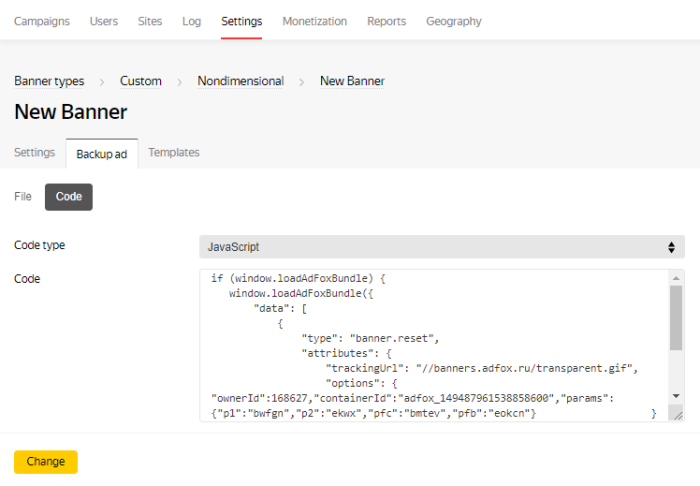
Task: Open the Log page
Action: (x=191, y=21)
